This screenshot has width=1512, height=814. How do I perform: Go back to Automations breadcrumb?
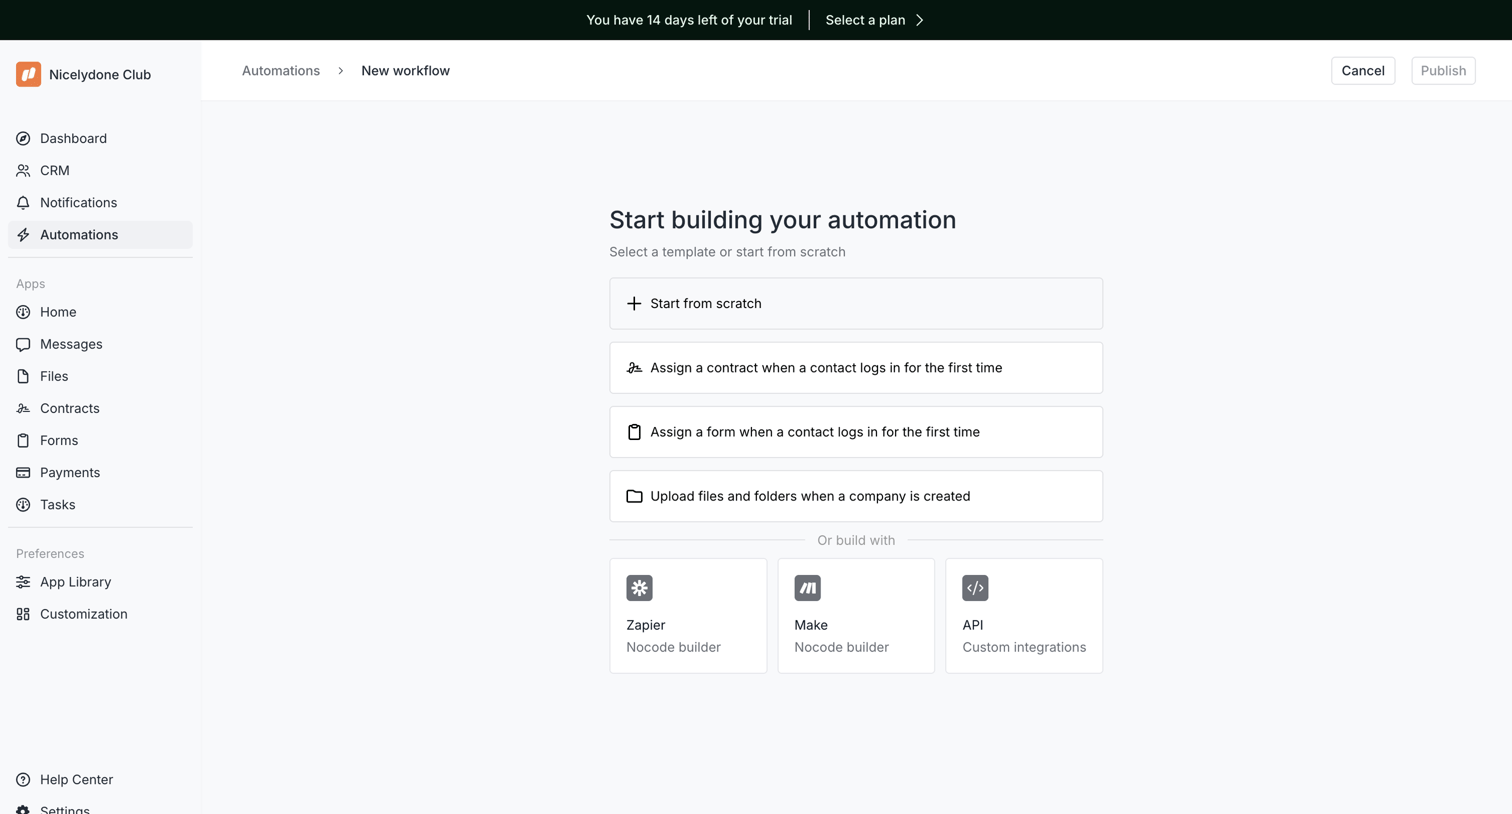coord(281,70)
